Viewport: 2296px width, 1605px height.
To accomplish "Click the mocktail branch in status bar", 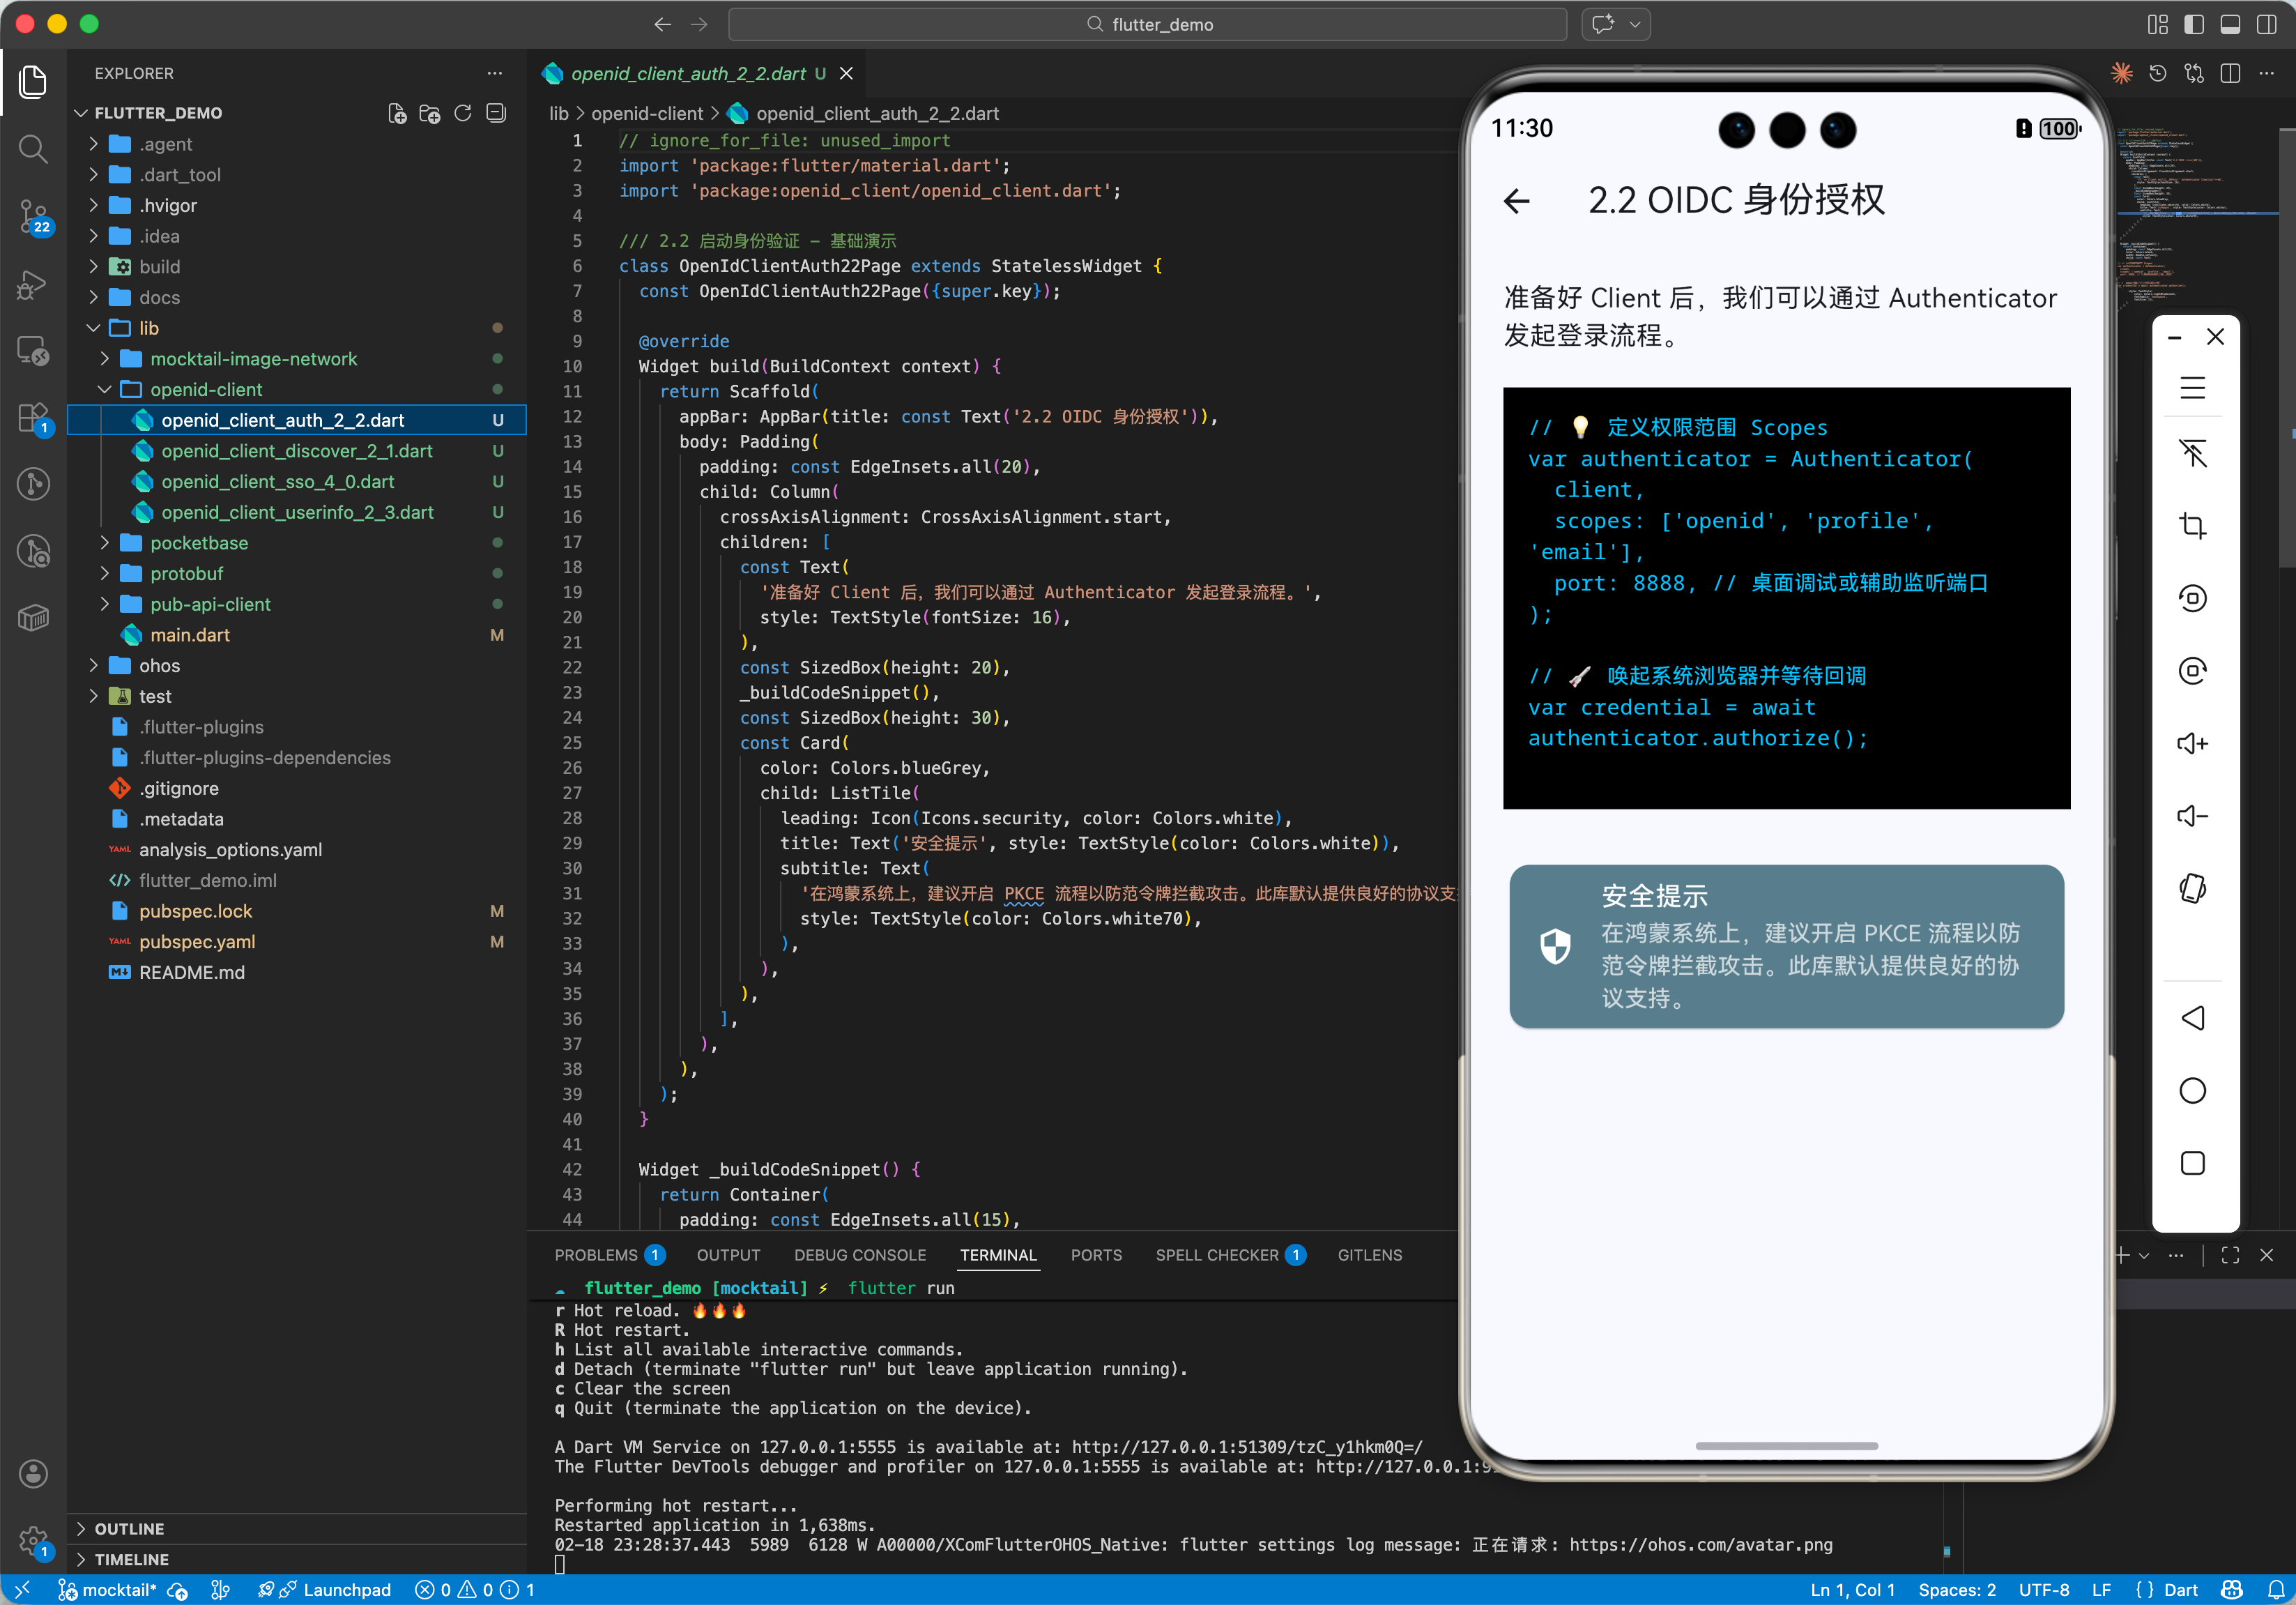I will point(110,1590).
